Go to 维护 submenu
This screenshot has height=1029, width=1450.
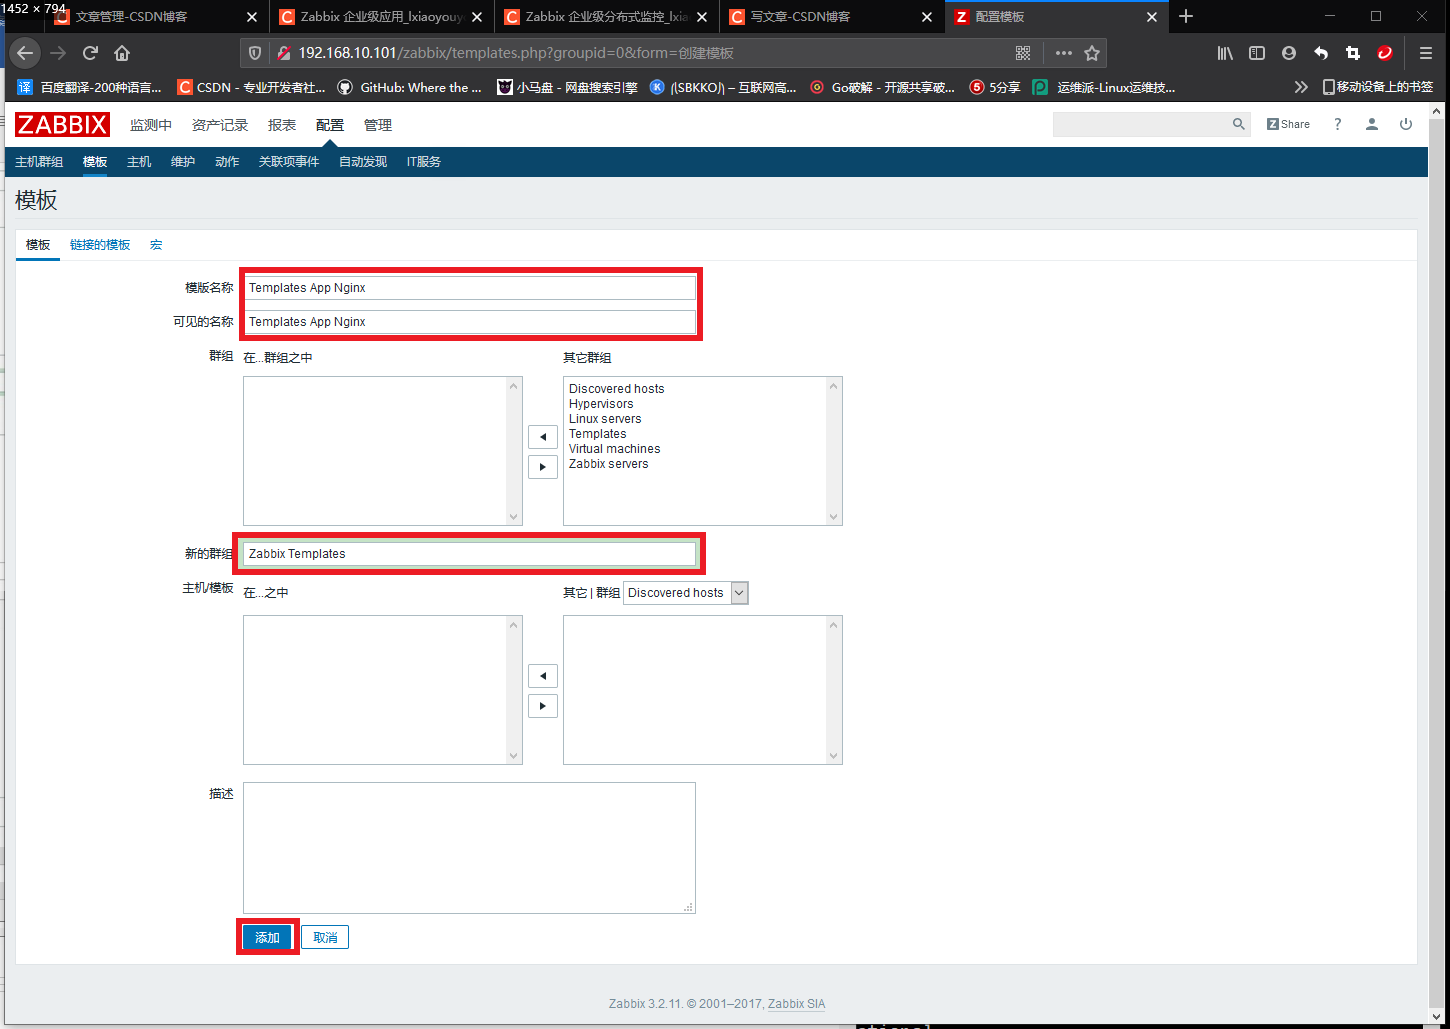tap(183, 162)
